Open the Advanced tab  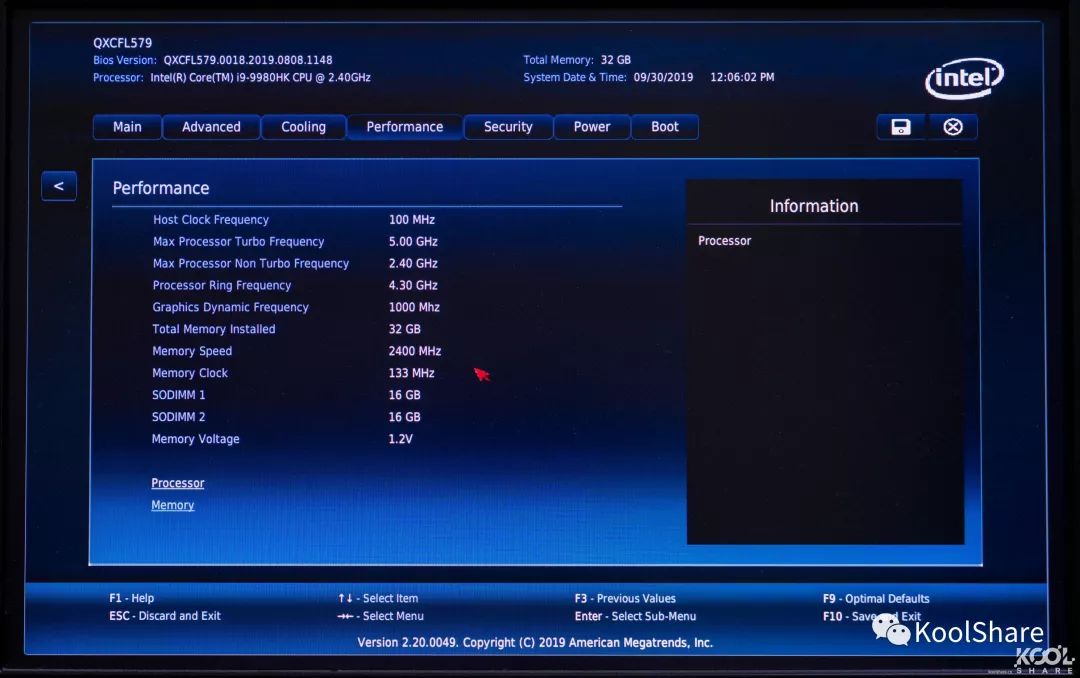pos(211,127)
